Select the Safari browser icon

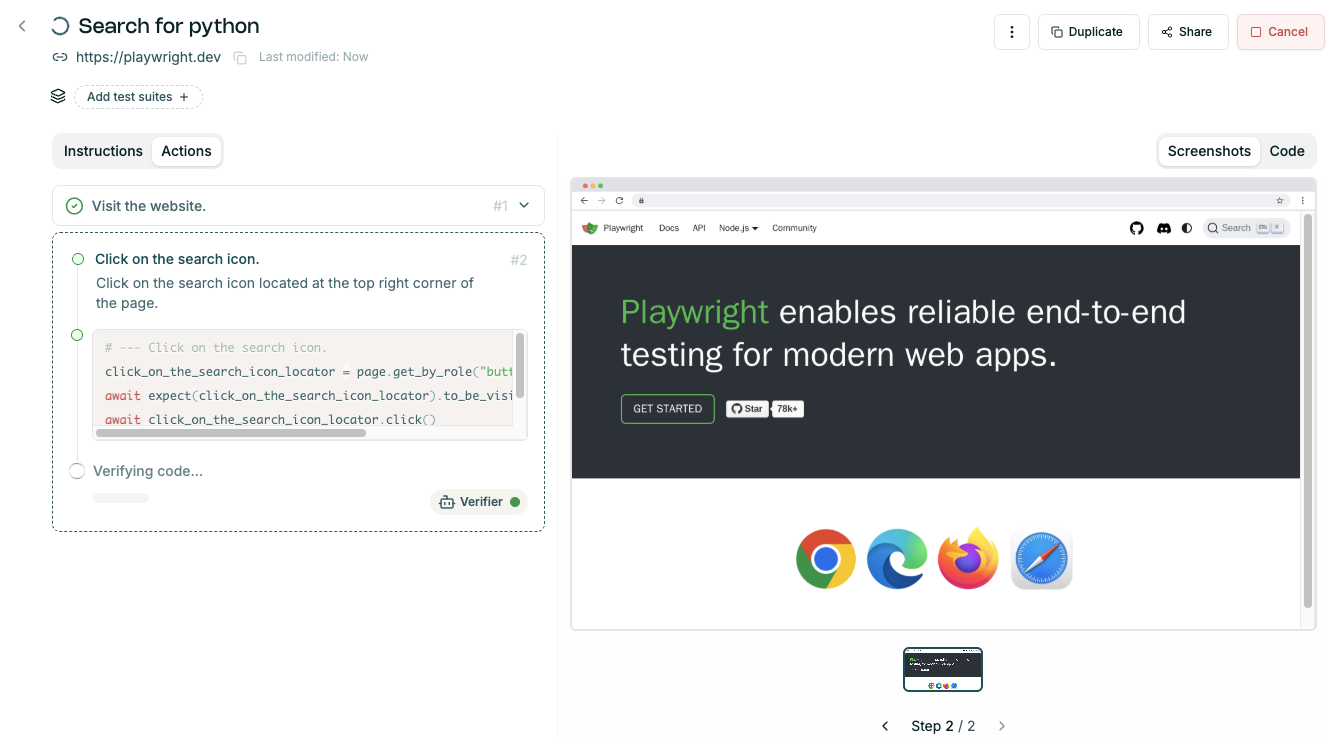click(x=1041, y=558)
